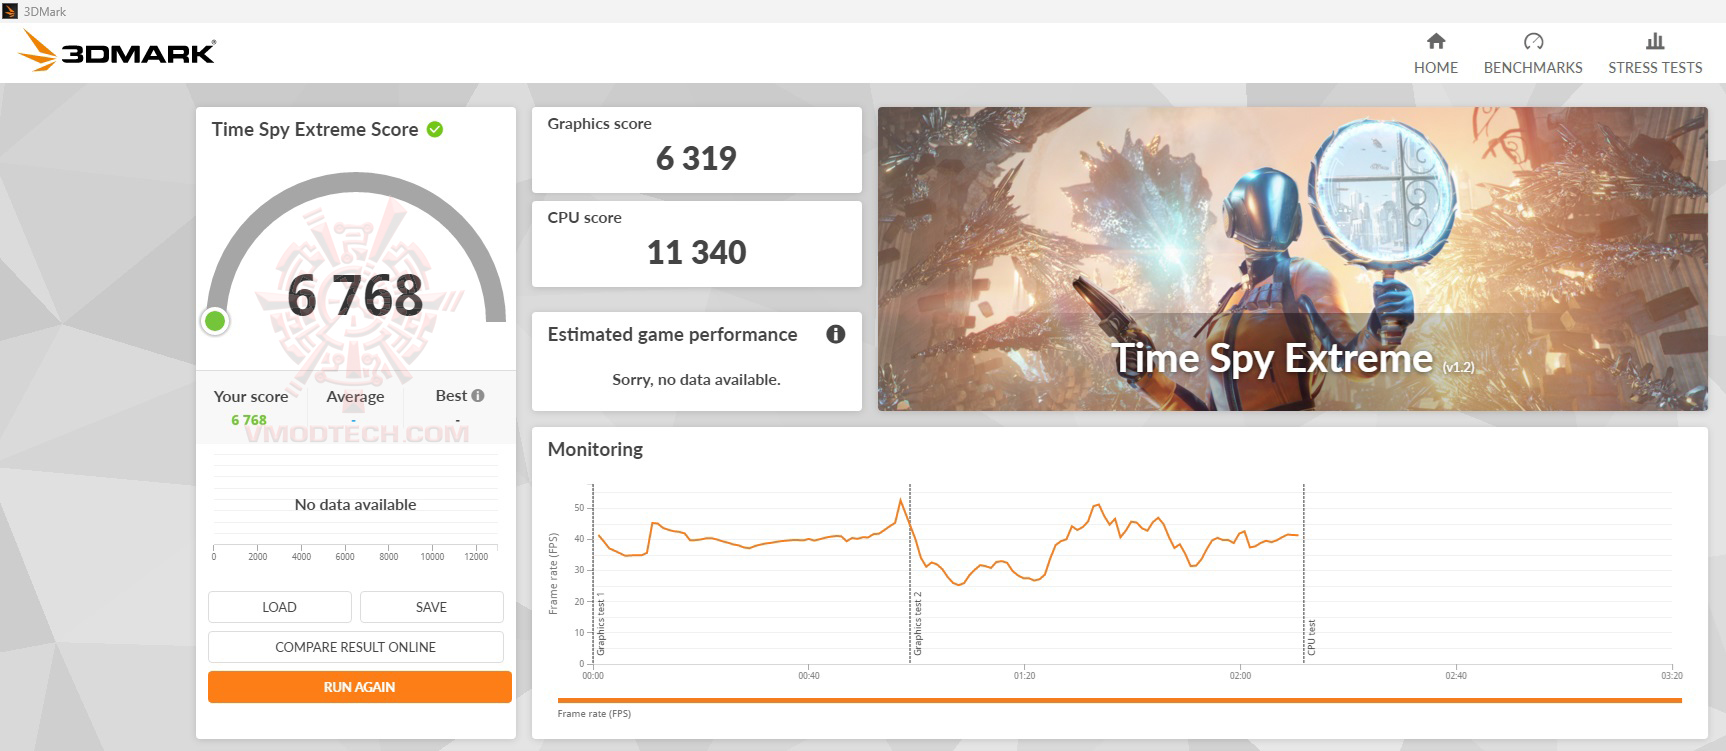Click the 03:20 time axis label
The width and height of the screenshot is (1726, 751).
[1672, 676]
